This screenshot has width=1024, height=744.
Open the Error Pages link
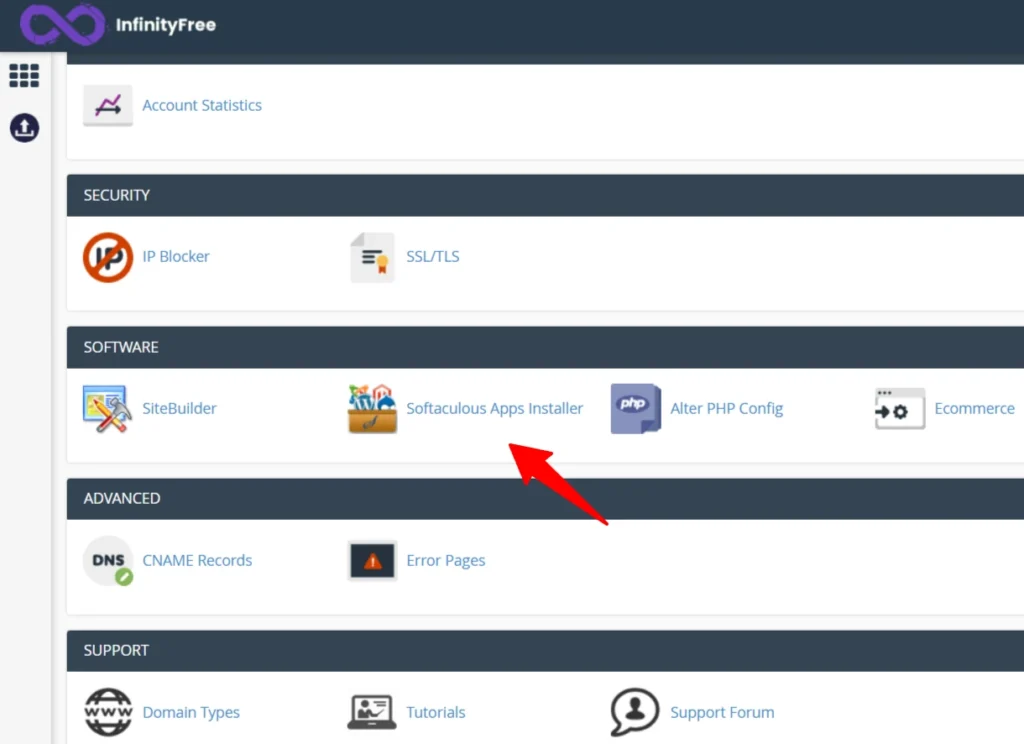tap(445, 560)
